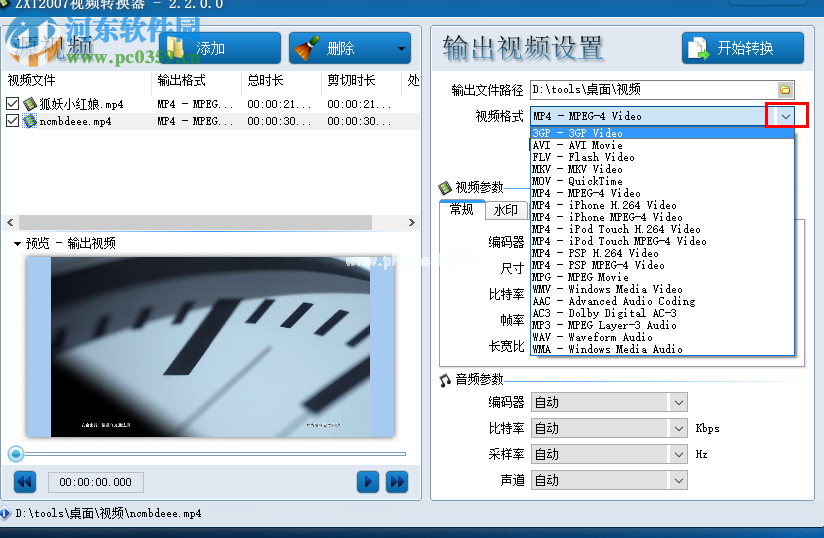This screenshot has width=824, height=538.
Task: Select the 狐妖小红娘.mp4 file row
Action: point(211,104)
